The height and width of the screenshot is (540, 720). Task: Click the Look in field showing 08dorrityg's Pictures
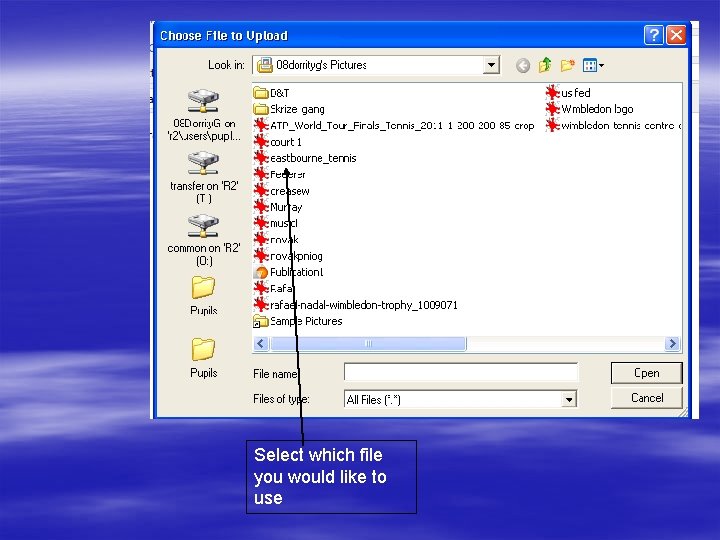[x=376, y=65]
